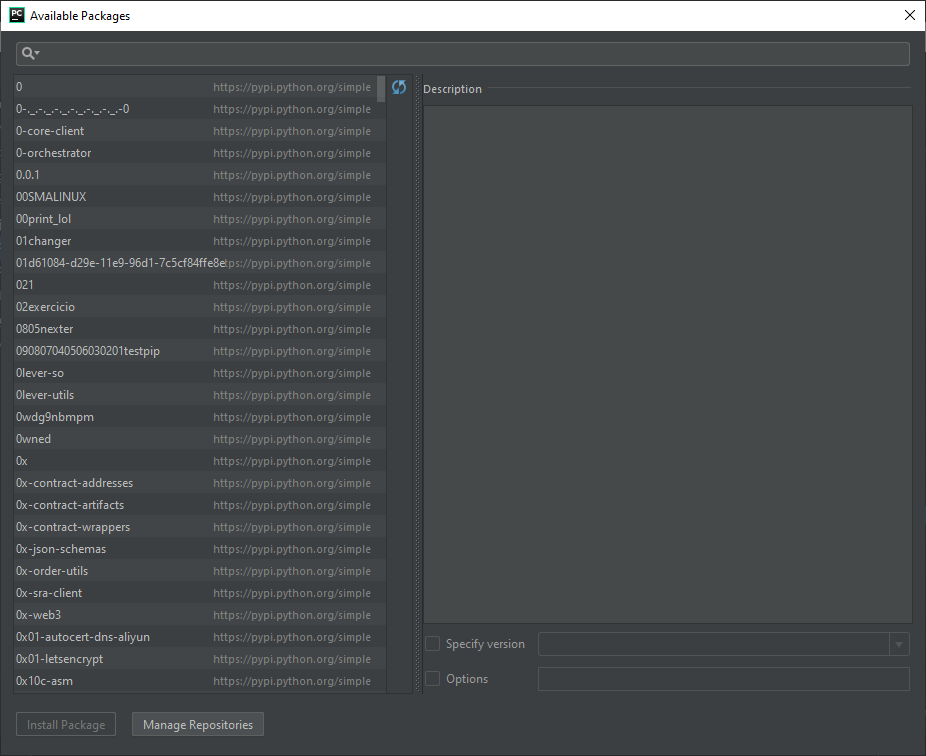Select the 0x-contract-addresses package
926x756 pixels.
(200, 483)
